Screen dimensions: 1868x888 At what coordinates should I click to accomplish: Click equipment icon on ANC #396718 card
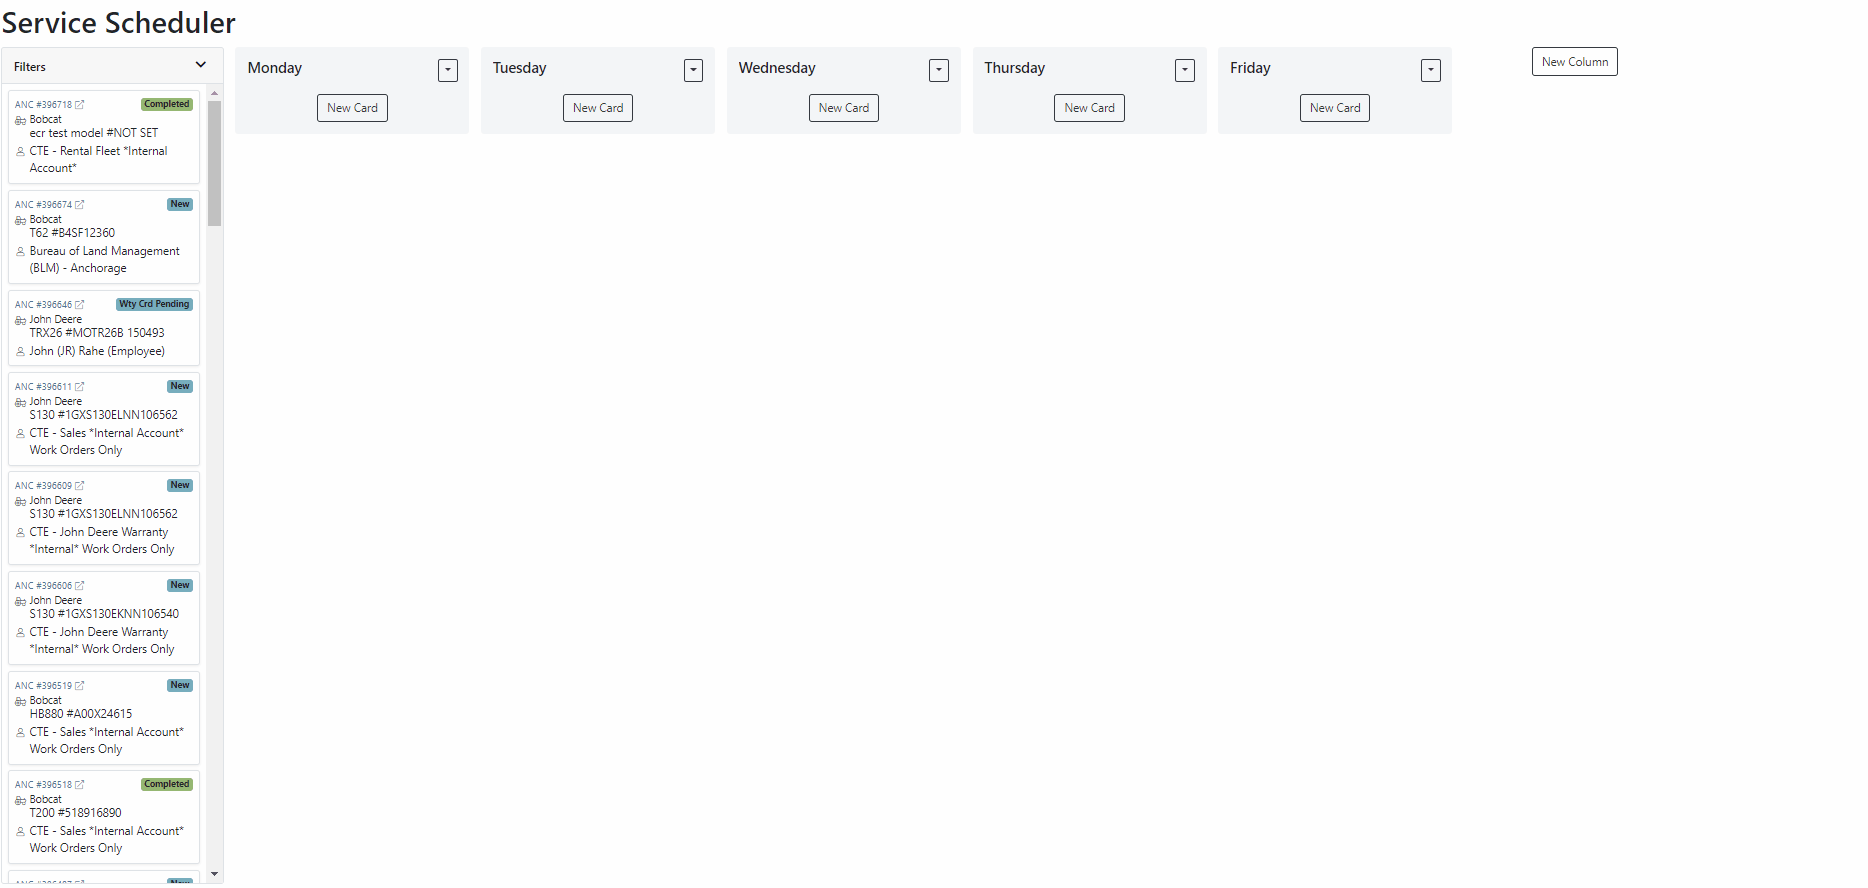coord(20,120)
